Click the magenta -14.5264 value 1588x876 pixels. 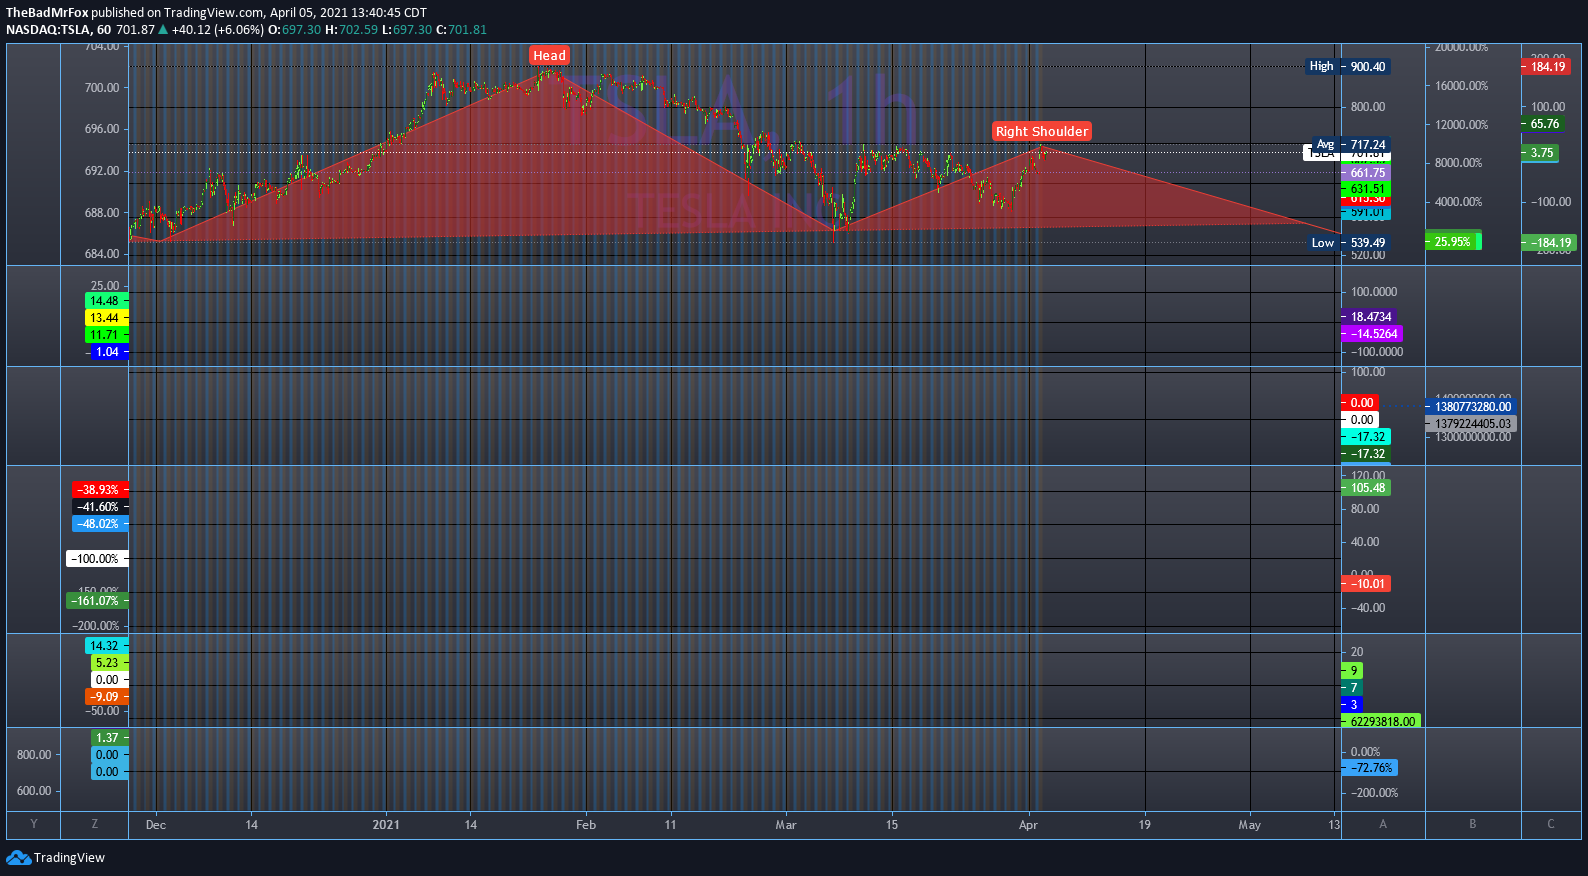pos(1372,334)
